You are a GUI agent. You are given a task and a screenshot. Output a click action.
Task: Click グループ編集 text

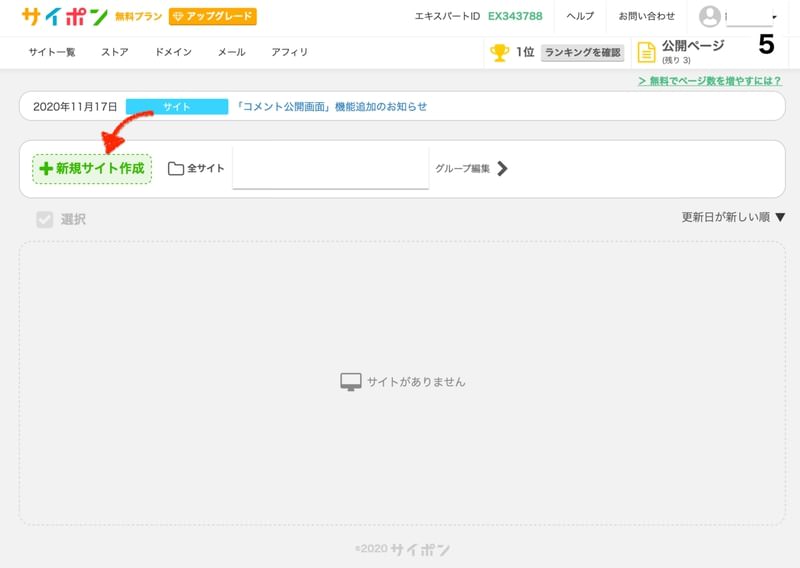(462, 168)
